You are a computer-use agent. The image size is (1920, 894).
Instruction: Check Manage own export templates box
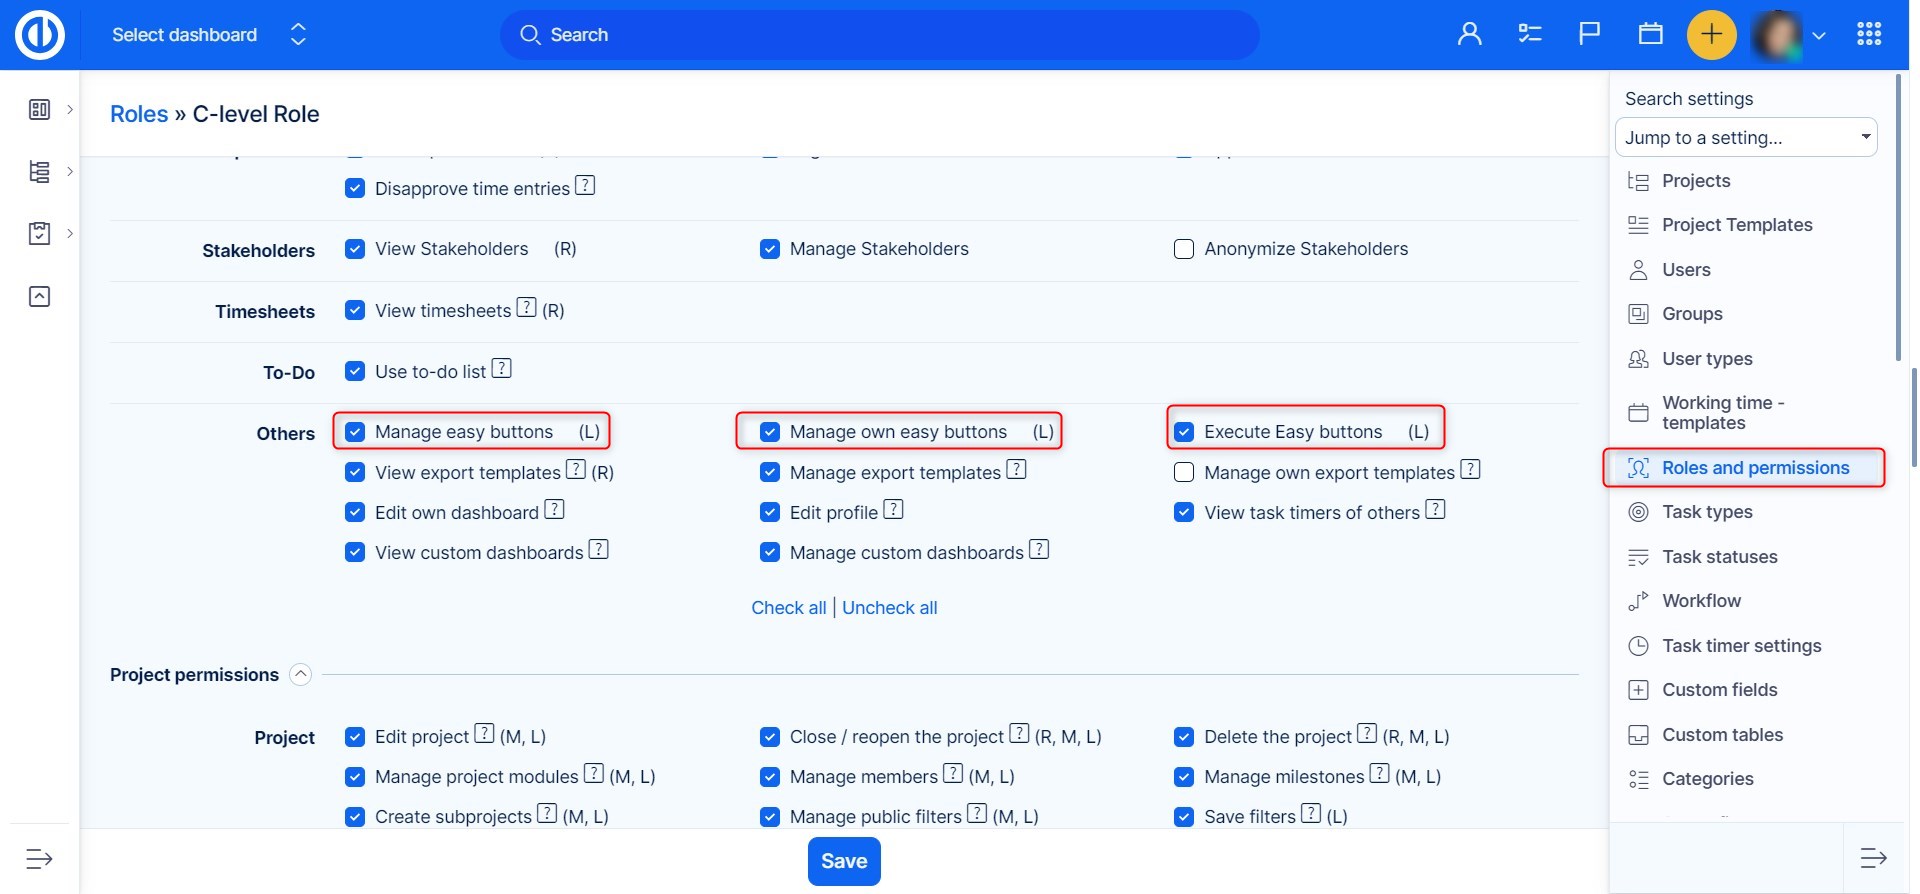1184,473
